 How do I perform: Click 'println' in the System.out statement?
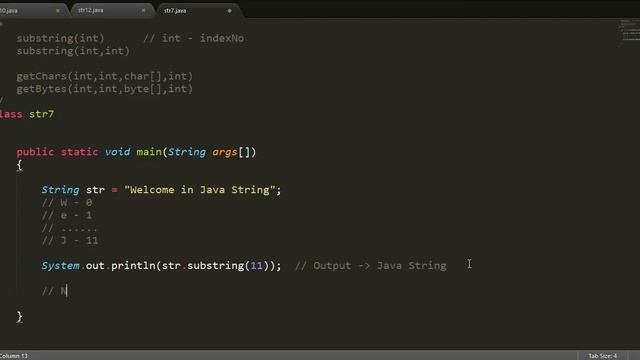133,266
